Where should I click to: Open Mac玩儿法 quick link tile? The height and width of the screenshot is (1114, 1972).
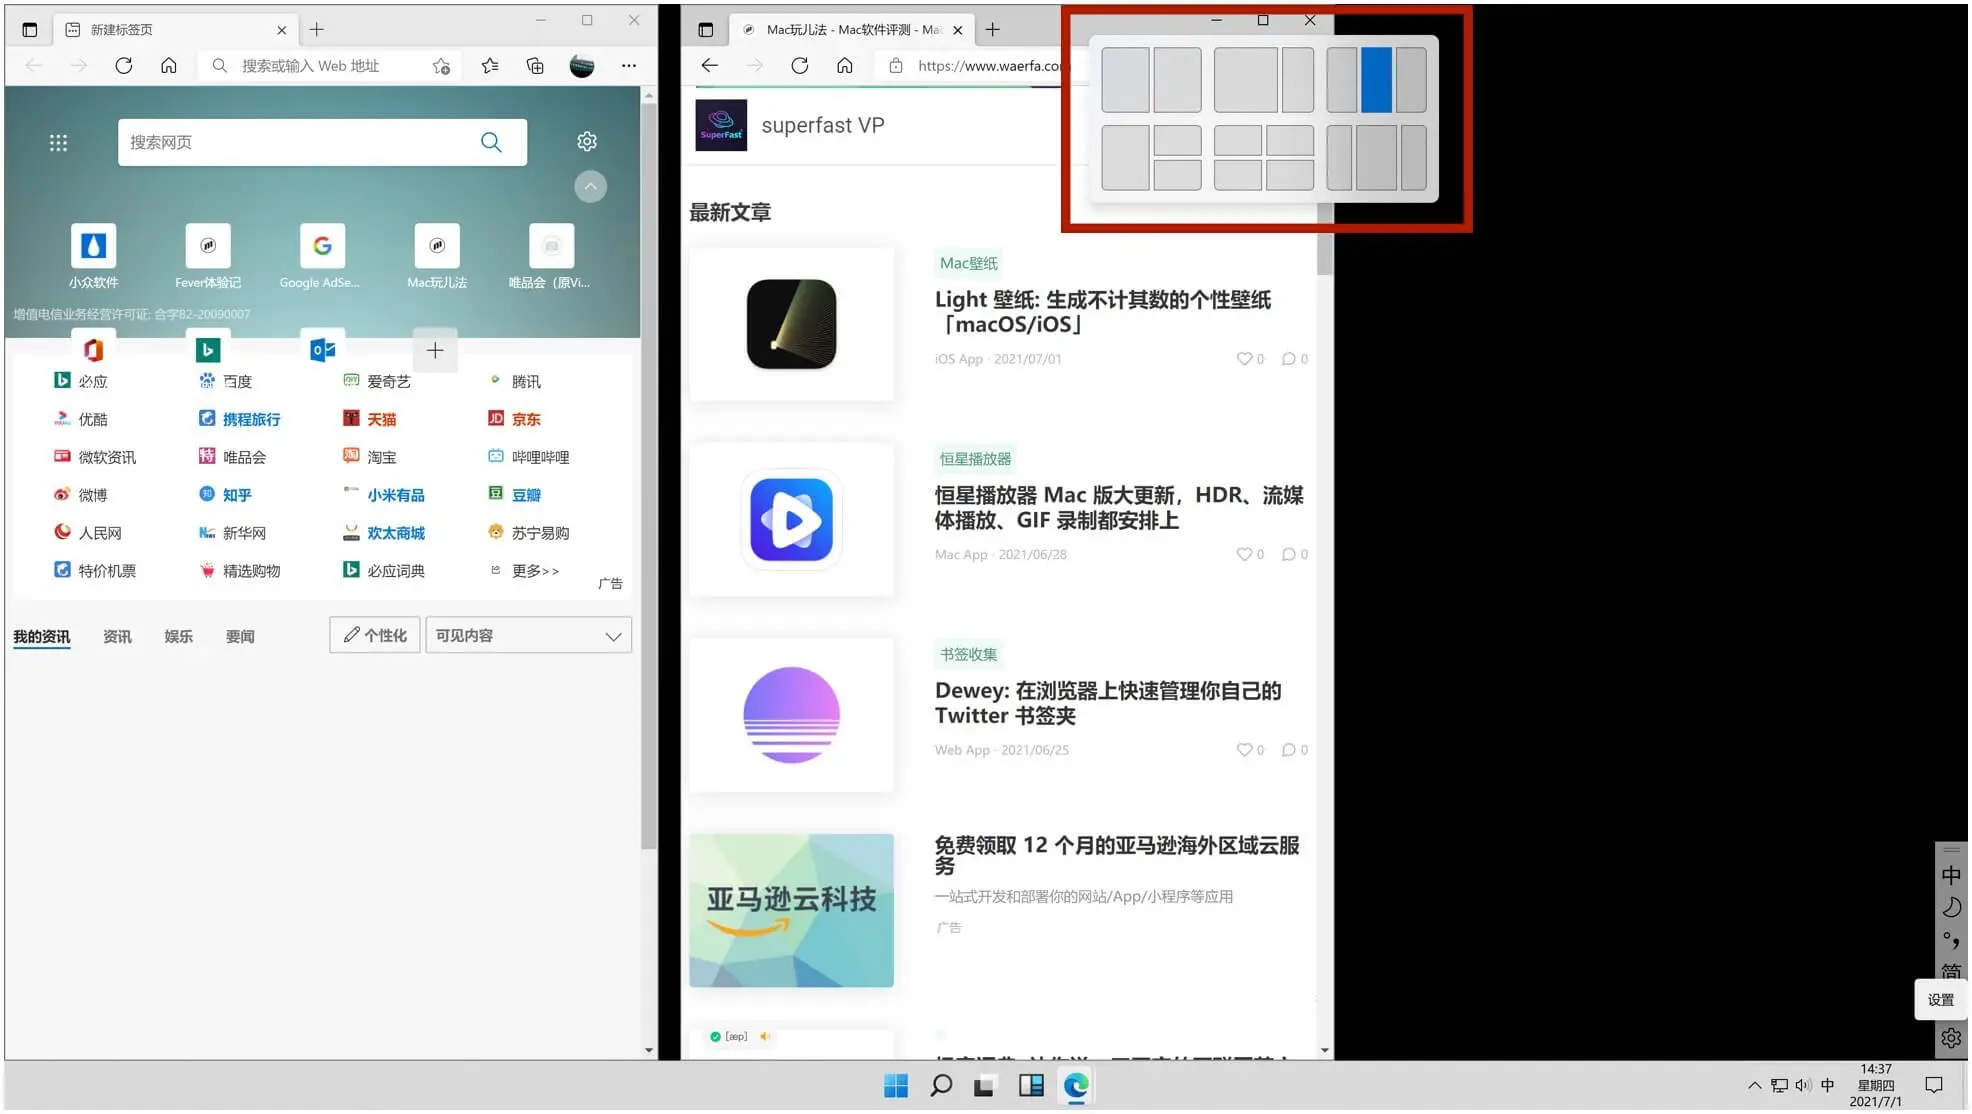coord(437,256)
